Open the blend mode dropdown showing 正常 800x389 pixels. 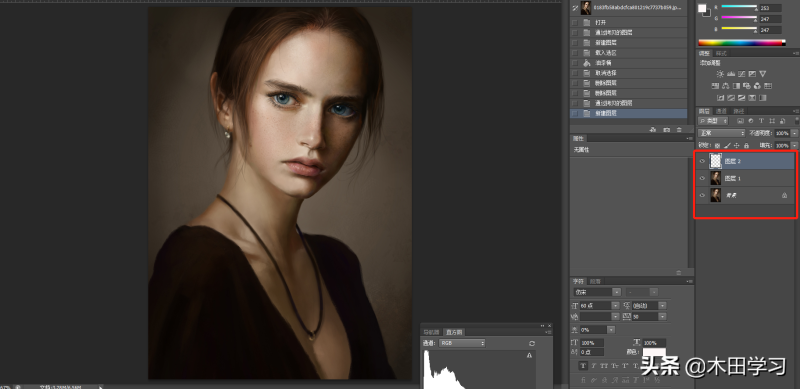point(721,133)
